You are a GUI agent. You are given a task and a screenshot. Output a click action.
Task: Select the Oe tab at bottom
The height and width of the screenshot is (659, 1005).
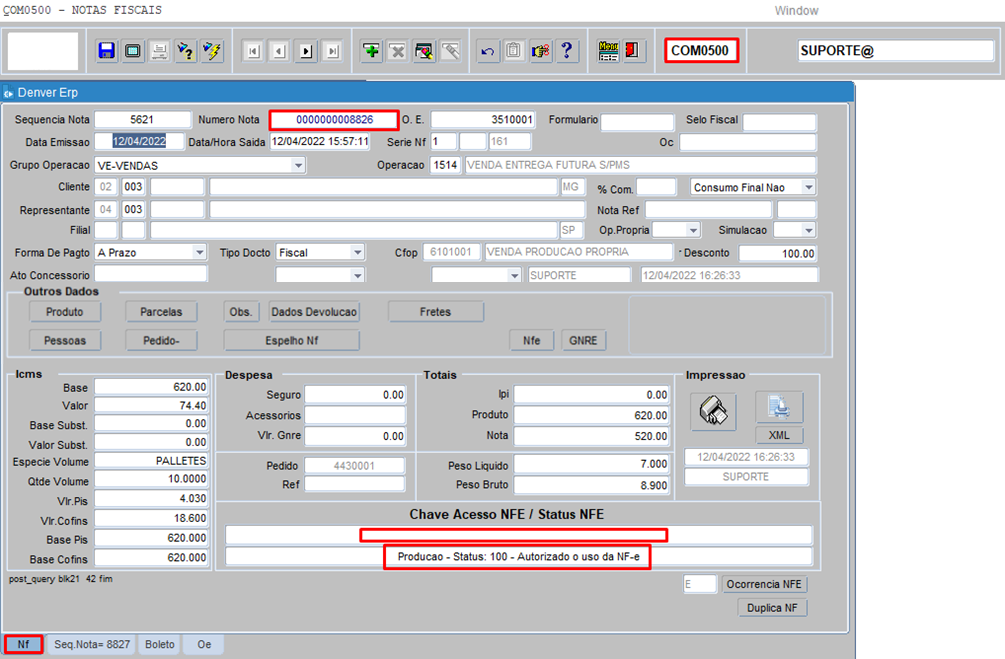click(x=204, y=645)
